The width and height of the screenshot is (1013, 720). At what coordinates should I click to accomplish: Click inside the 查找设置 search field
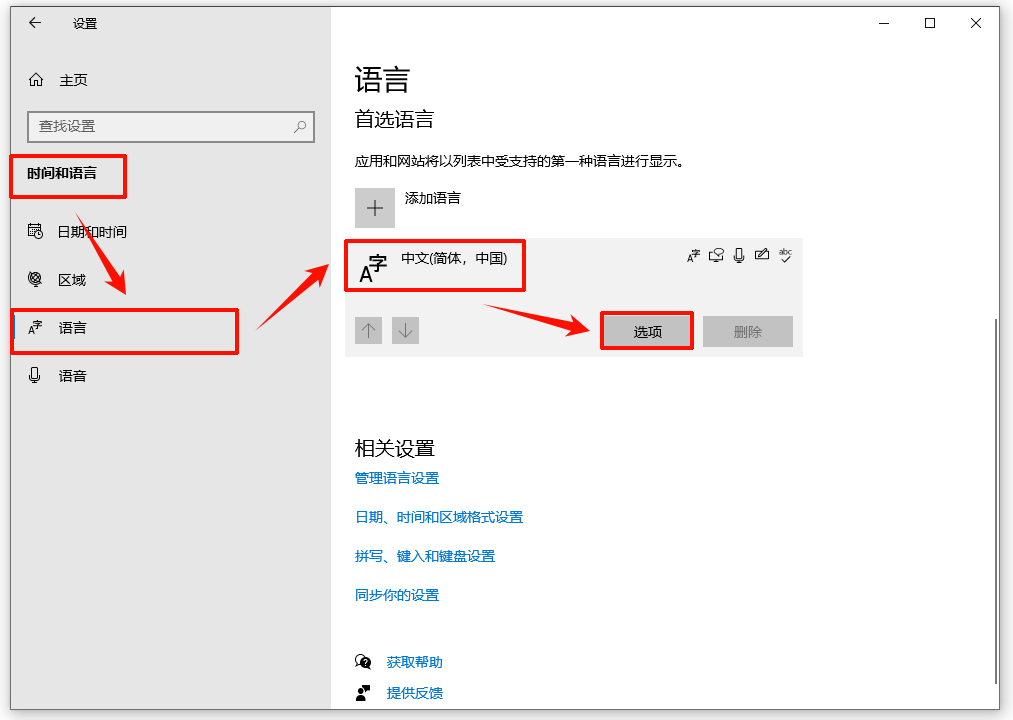coord(170,127)
